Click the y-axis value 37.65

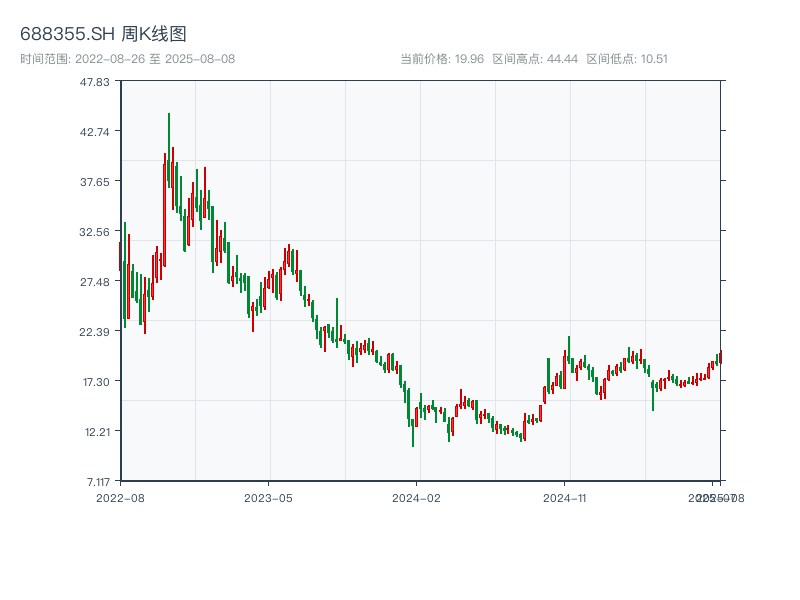click(x=95, y=182)
